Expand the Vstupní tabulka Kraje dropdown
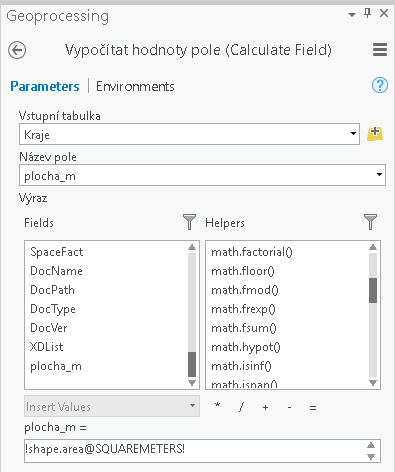The image size is (395, 472). point(353,134)
